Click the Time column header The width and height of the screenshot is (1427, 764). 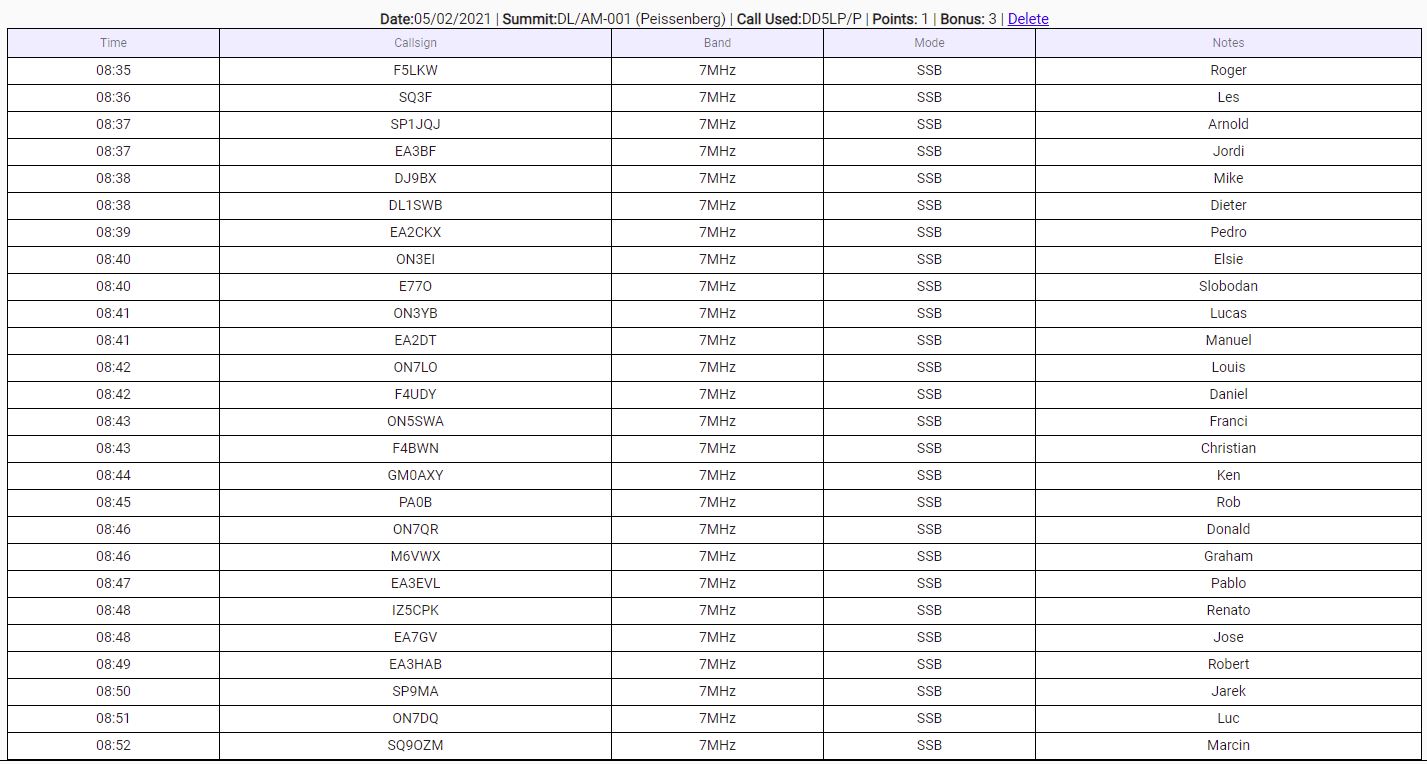coord(113,43)
